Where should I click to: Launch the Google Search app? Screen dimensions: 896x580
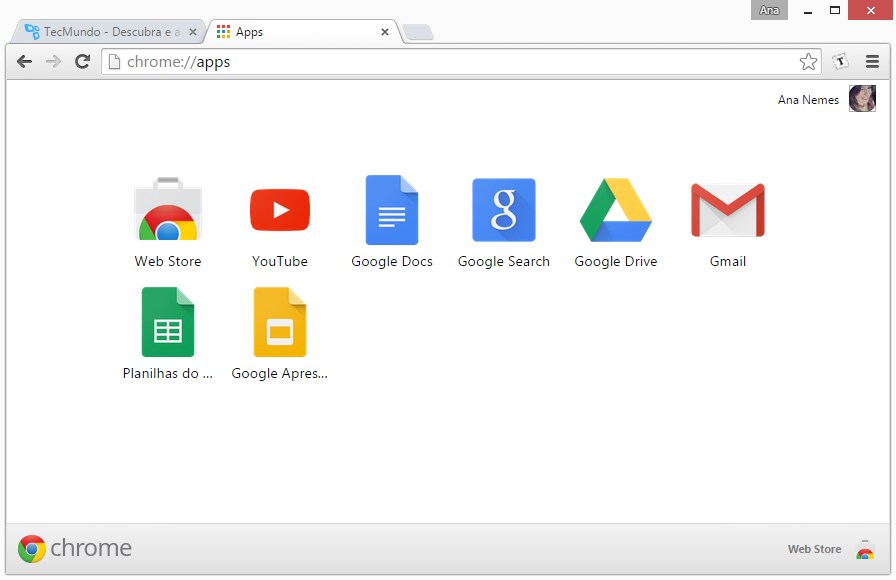pos(503,210)
